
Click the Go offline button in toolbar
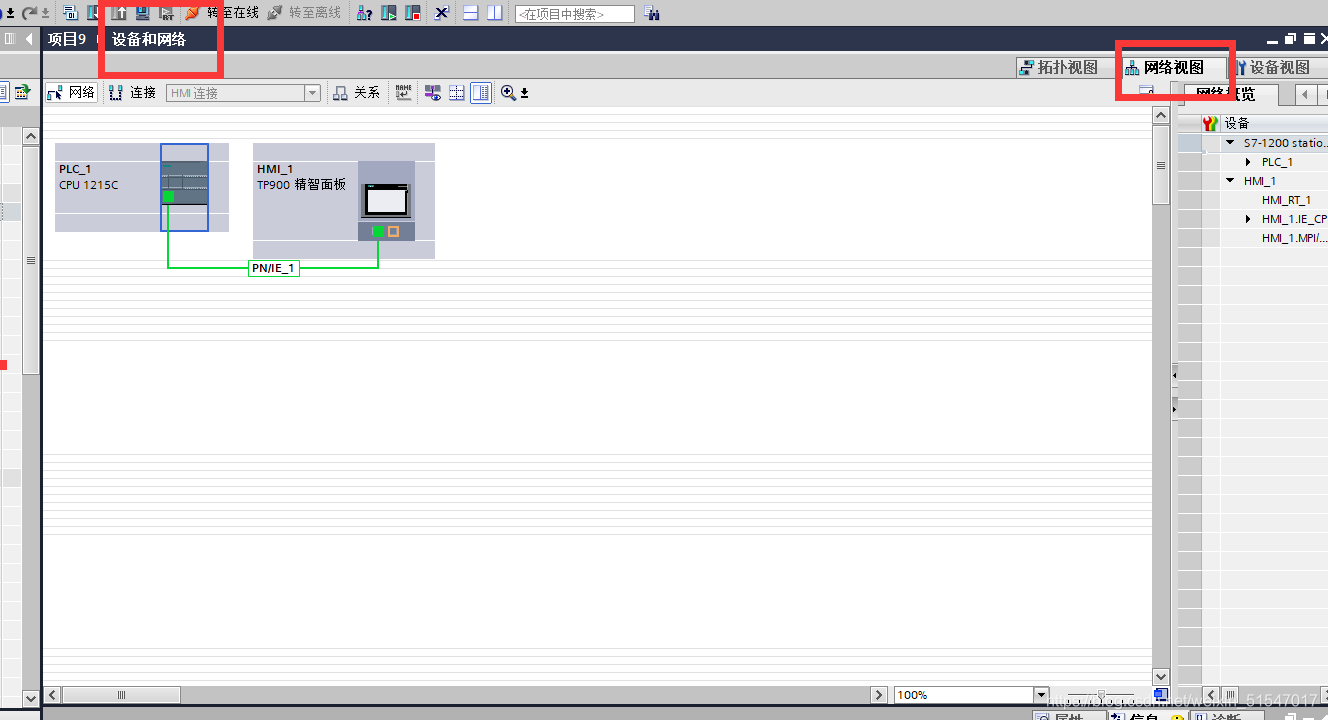point(304,13)
